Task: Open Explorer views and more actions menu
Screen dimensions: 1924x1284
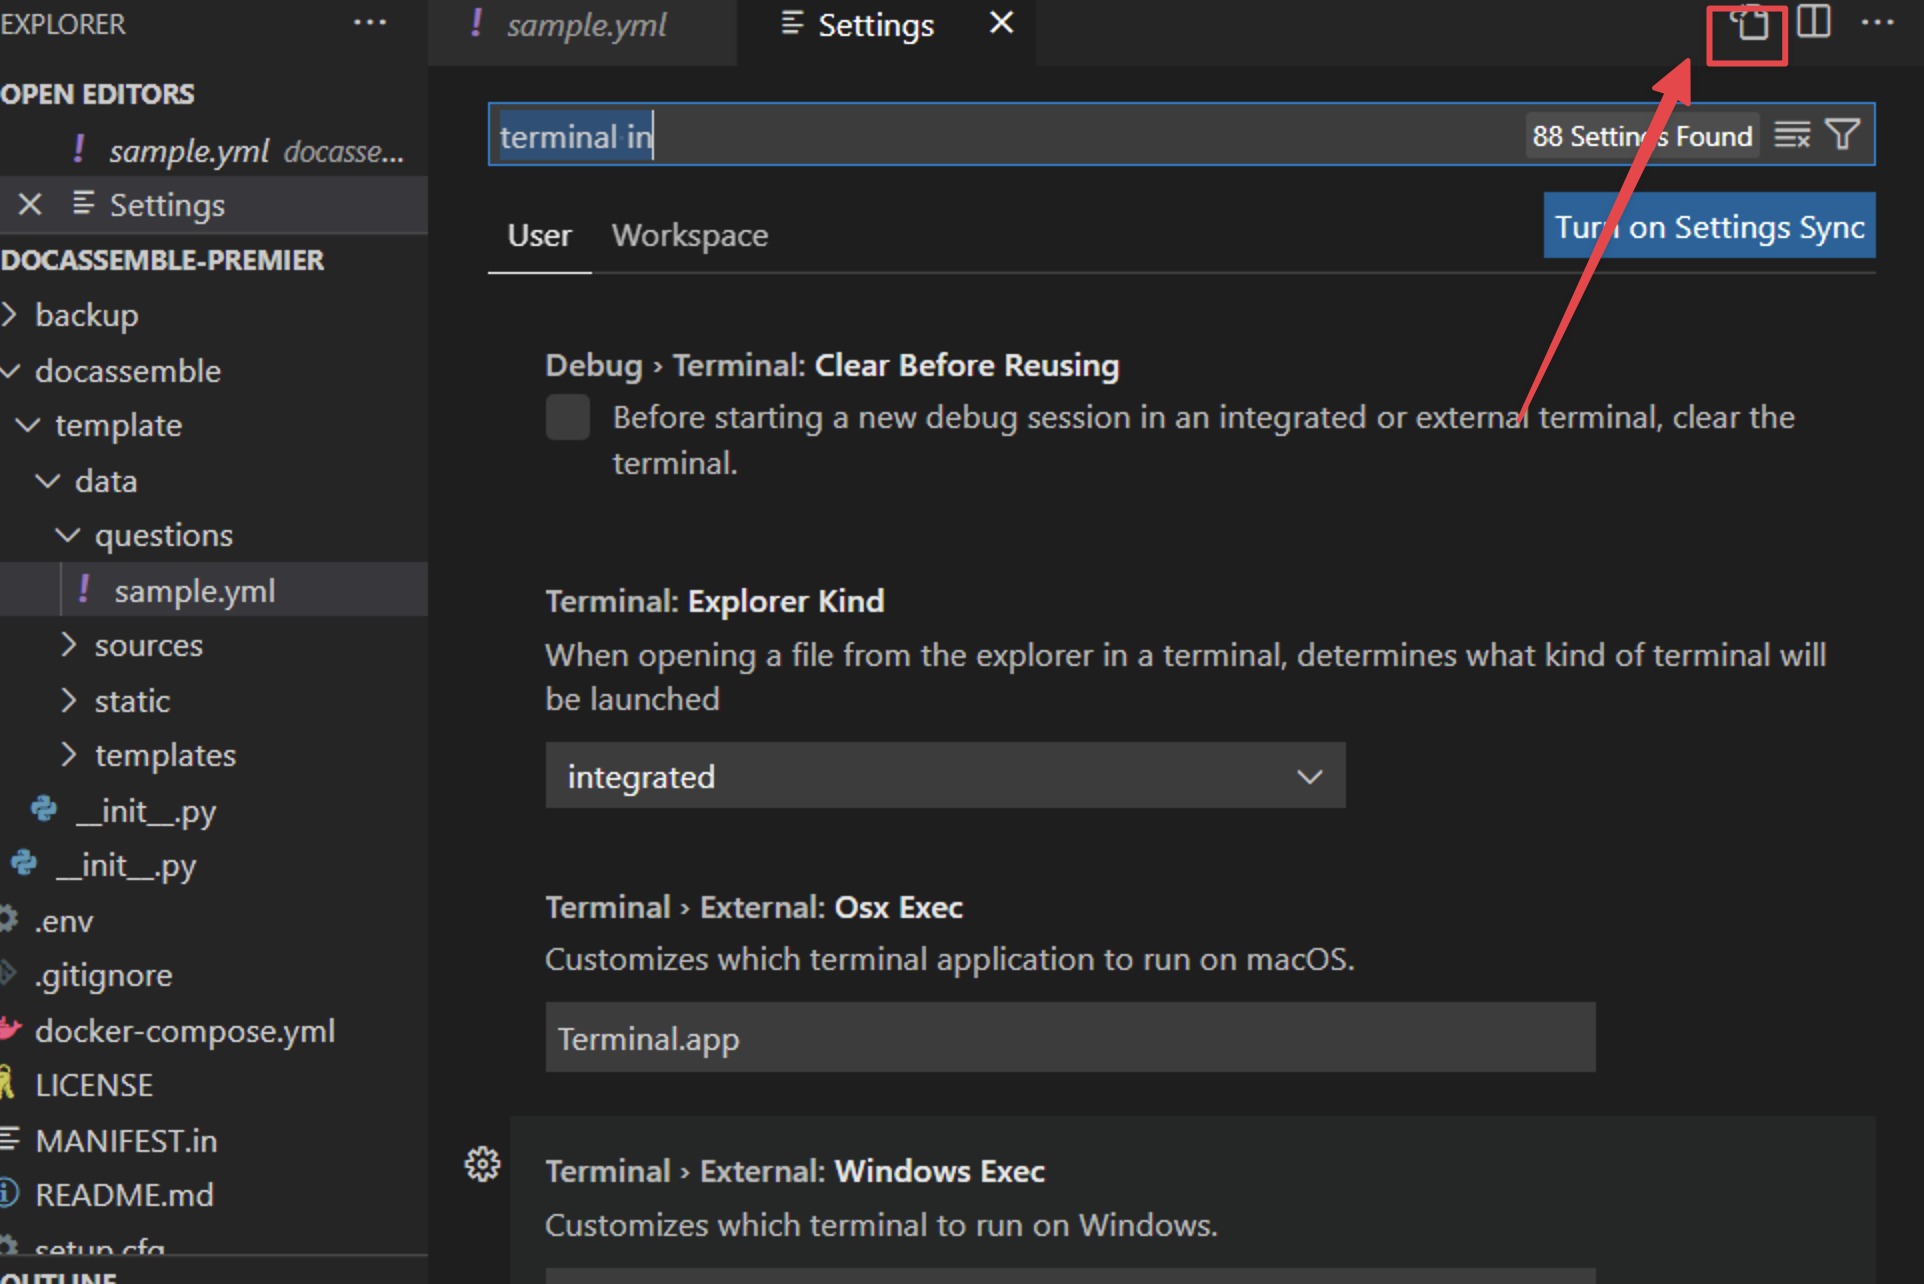Action: (x=370, y=23)
